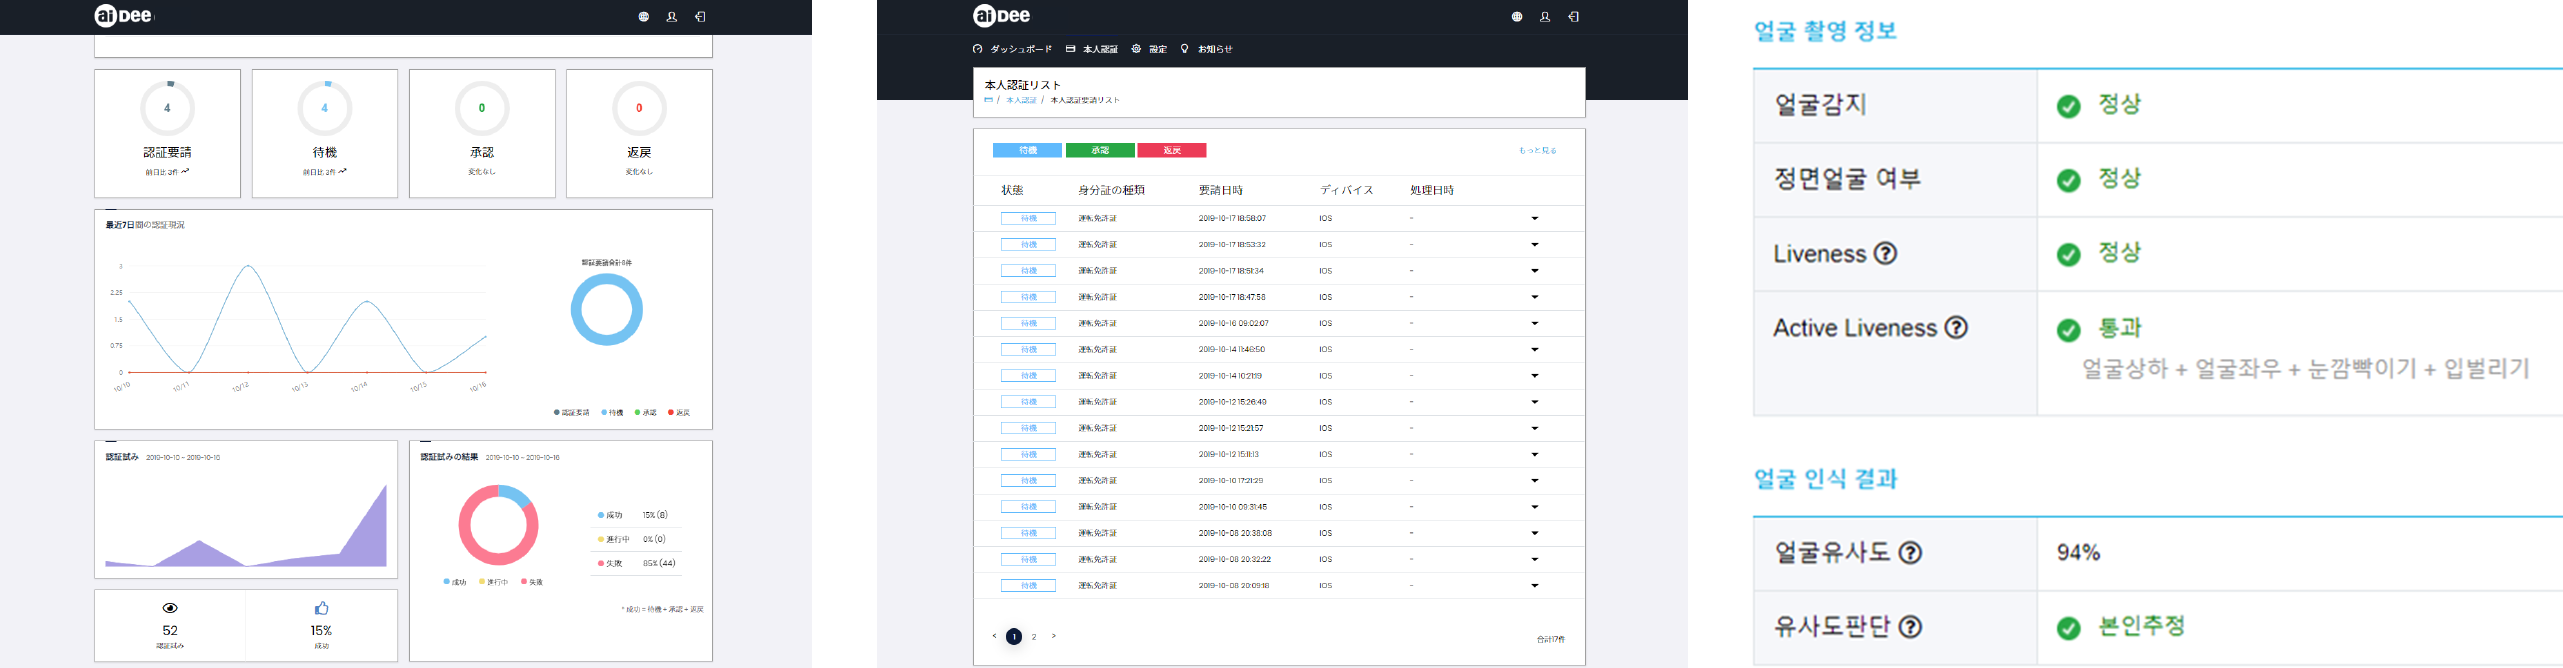Click logout icon in list window header
This screenshot has height=668, width=2563.
click(x=1573, y=17)
